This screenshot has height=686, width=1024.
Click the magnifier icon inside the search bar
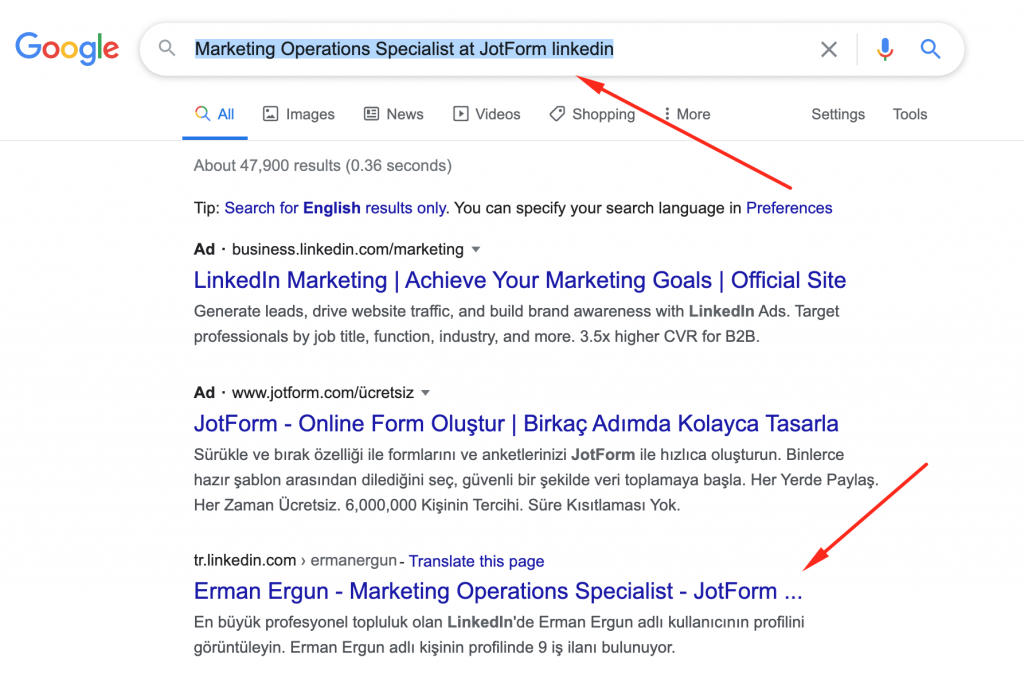(x=167, y=48)
